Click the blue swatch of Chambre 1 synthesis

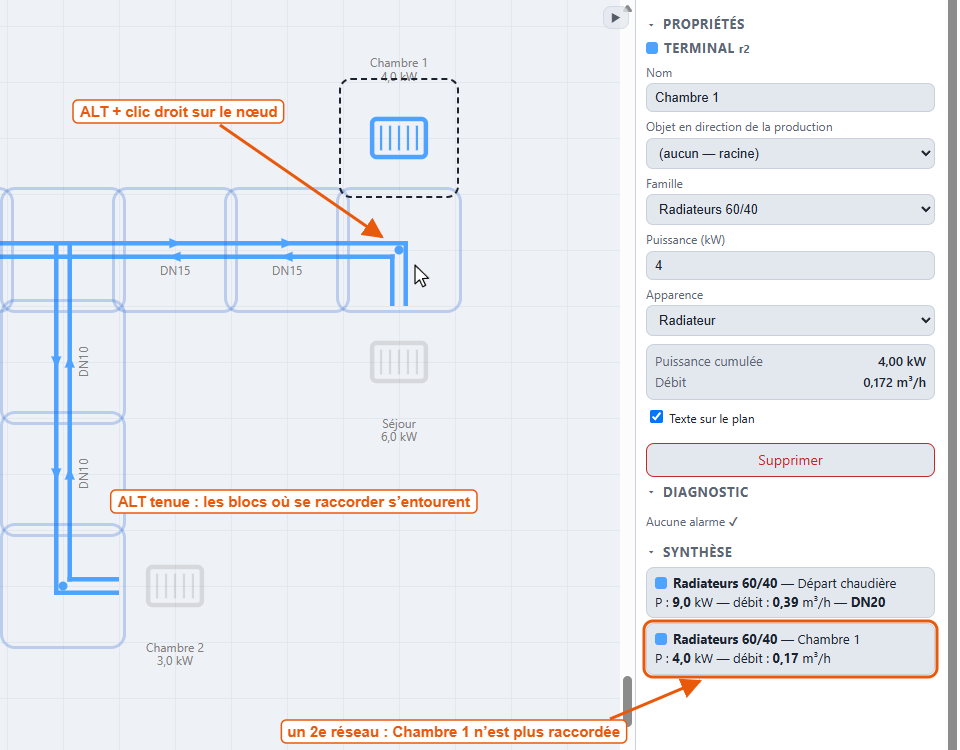coord(661,639)
